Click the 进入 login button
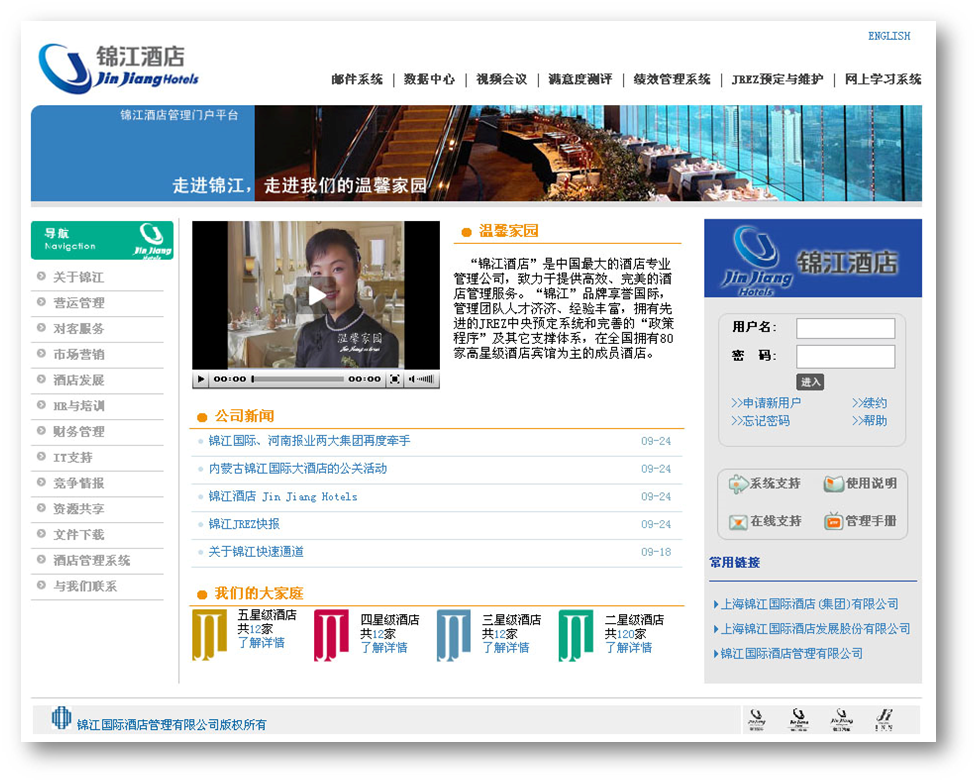The height and width of the screenshot is (784, 978). 810,382
